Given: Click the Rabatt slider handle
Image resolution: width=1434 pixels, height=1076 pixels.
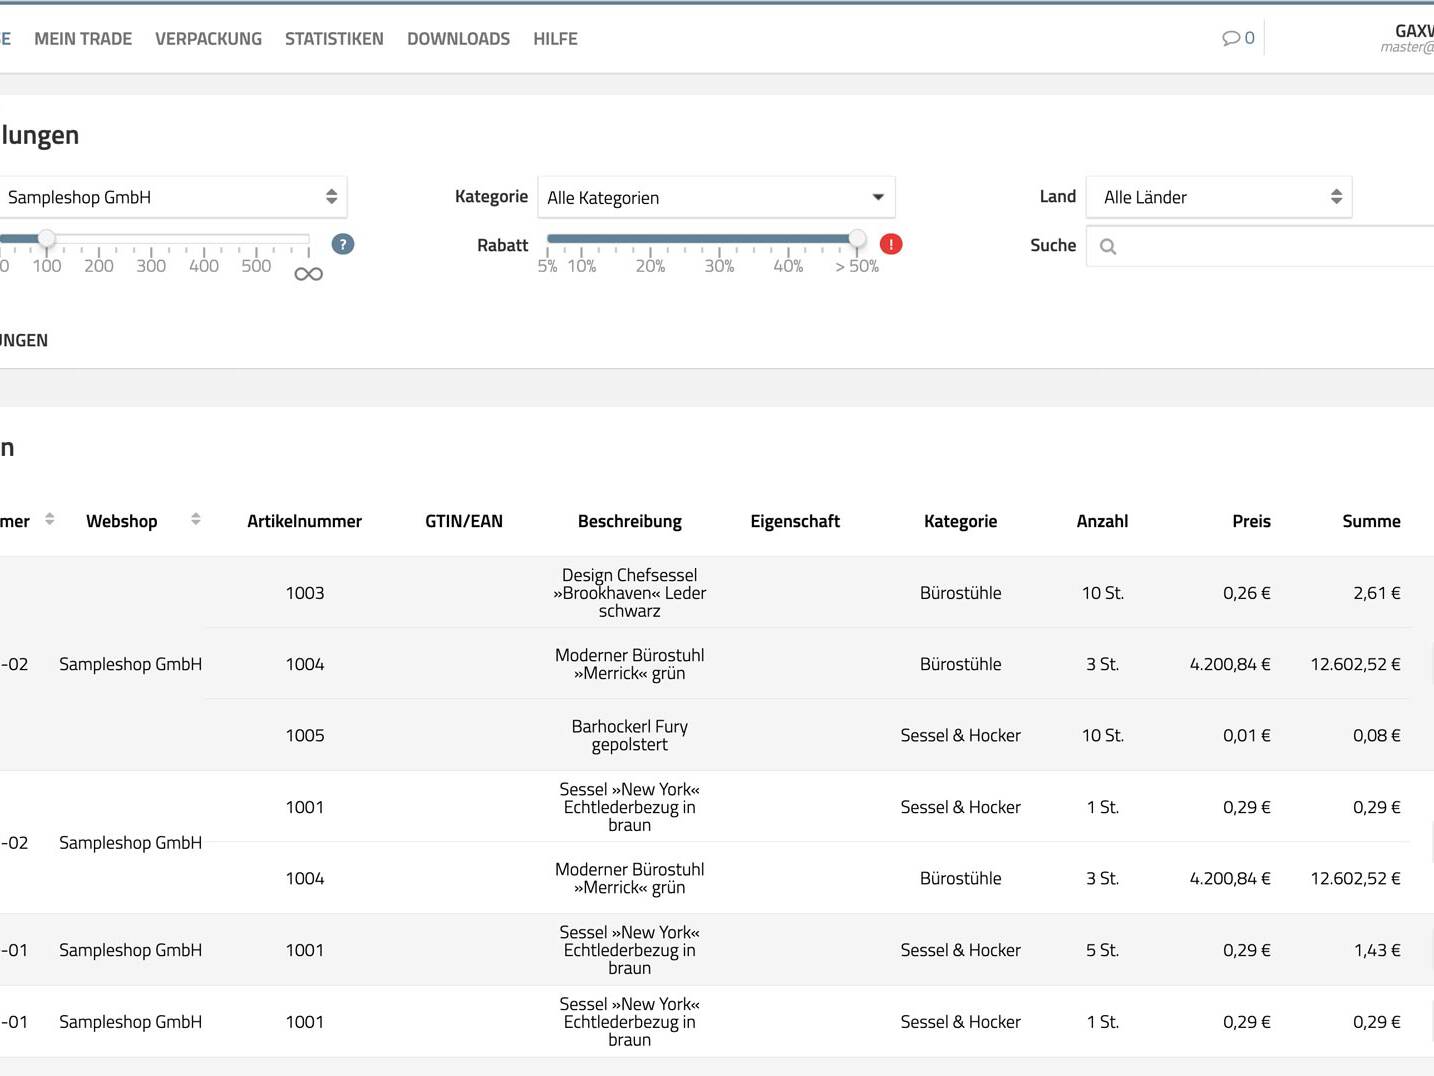Looking at the screenshot, I should 857,238.
